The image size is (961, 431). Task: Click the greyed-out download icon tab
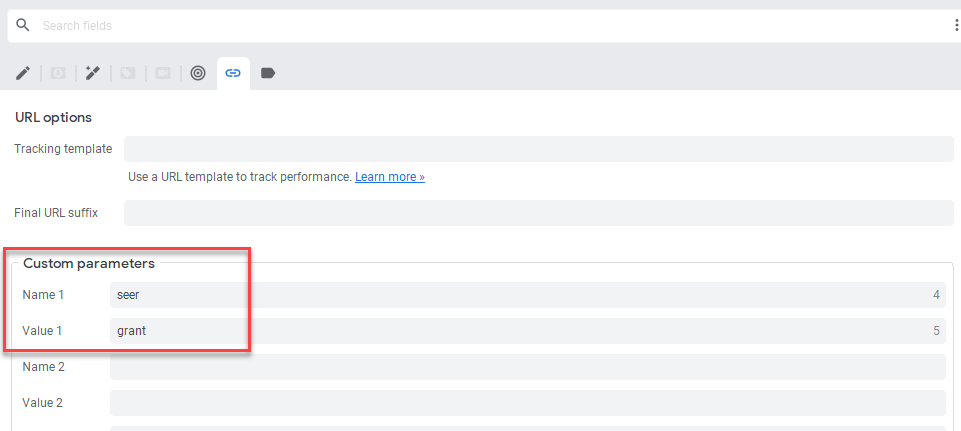pos(58,73)
